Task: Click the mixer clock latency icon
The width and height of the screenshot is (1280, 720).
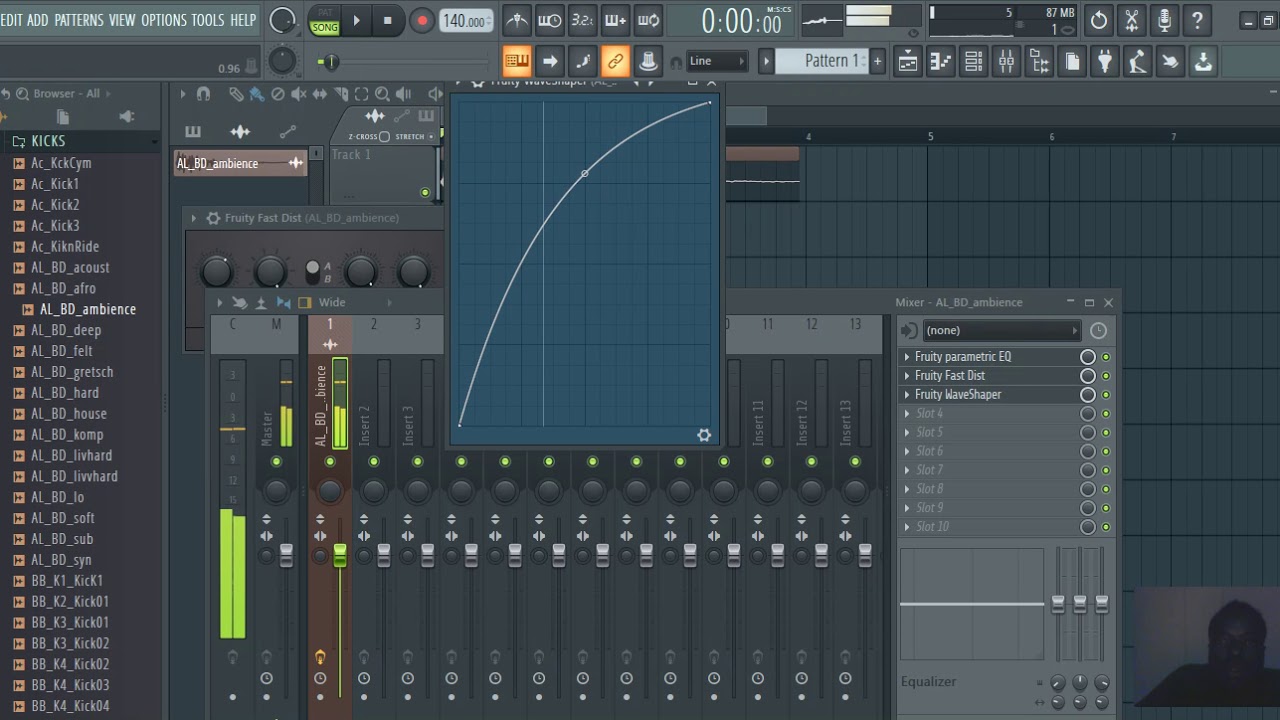Action: pyautogui.click(x=1099, y=330)
